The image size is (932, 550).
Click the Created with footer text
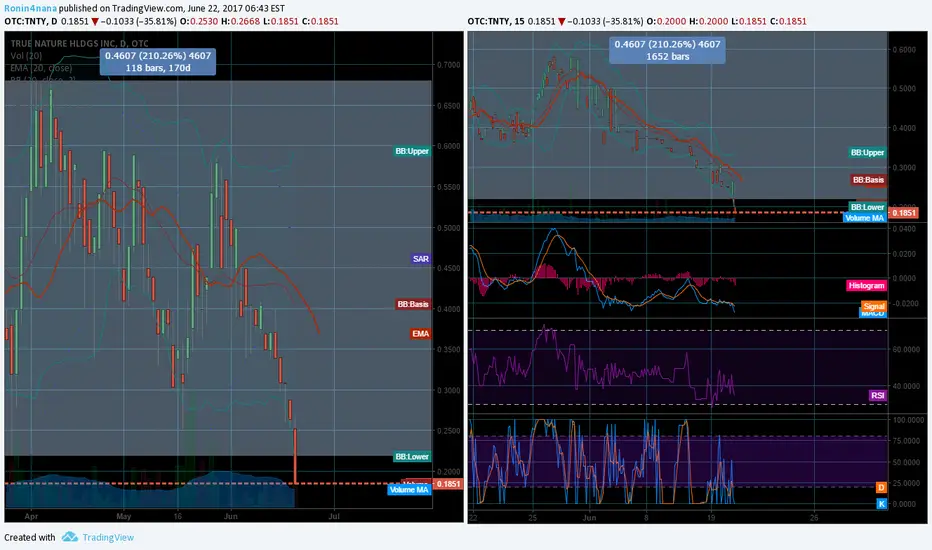[30, 538]
